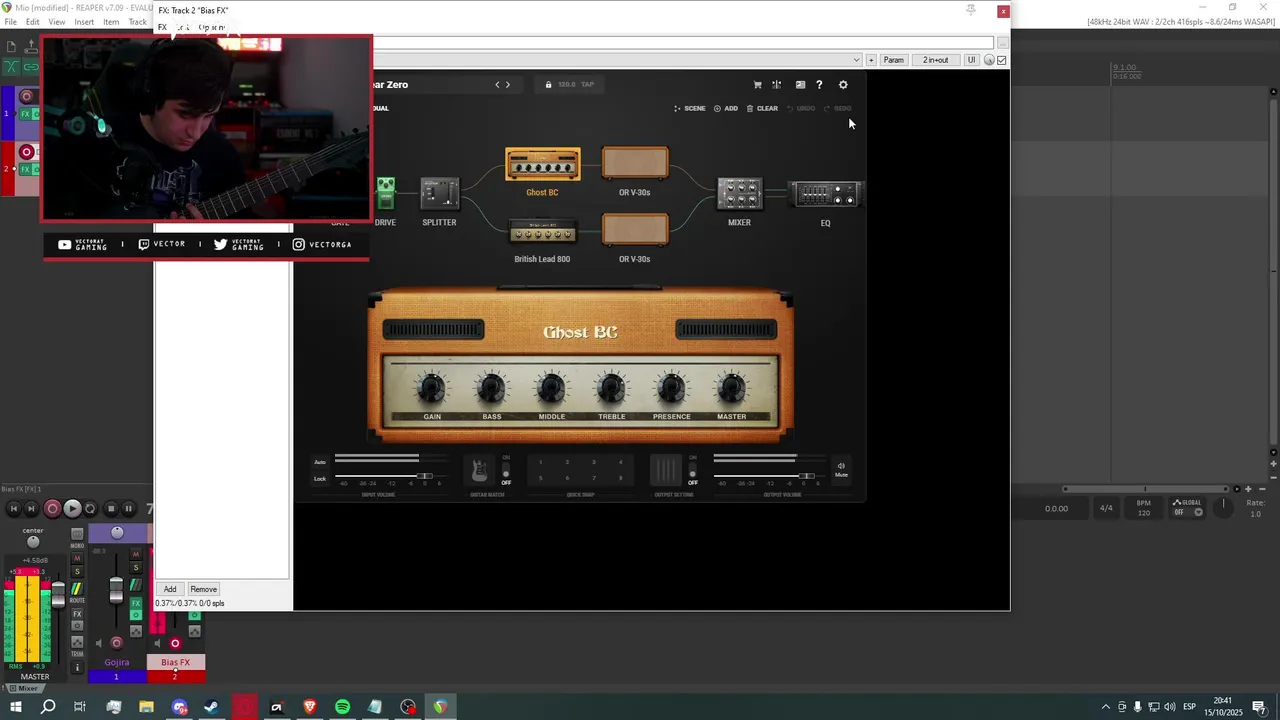Click the SCENE button

pyautogui.click(x=690, y=108)
